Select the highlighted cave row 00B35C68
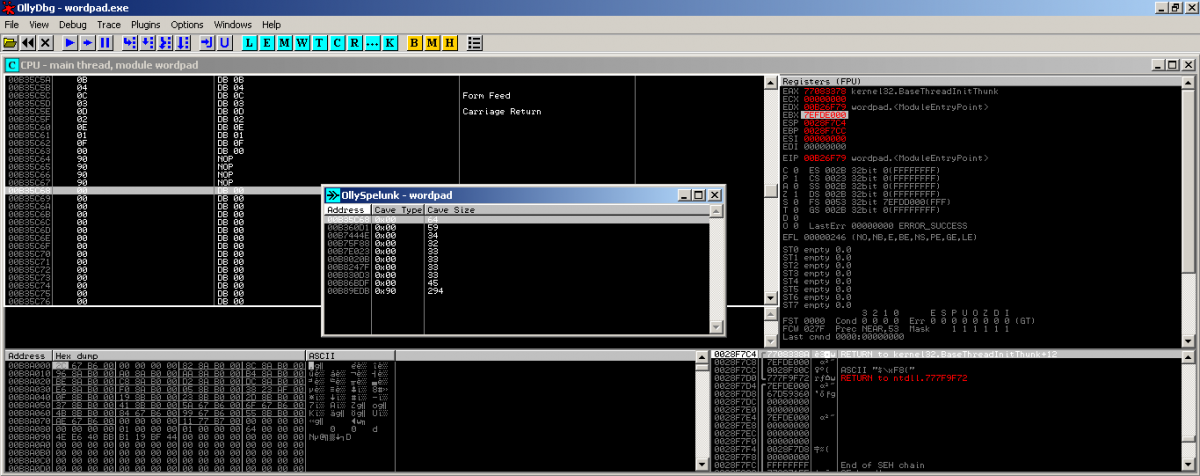 pos(516,219)
